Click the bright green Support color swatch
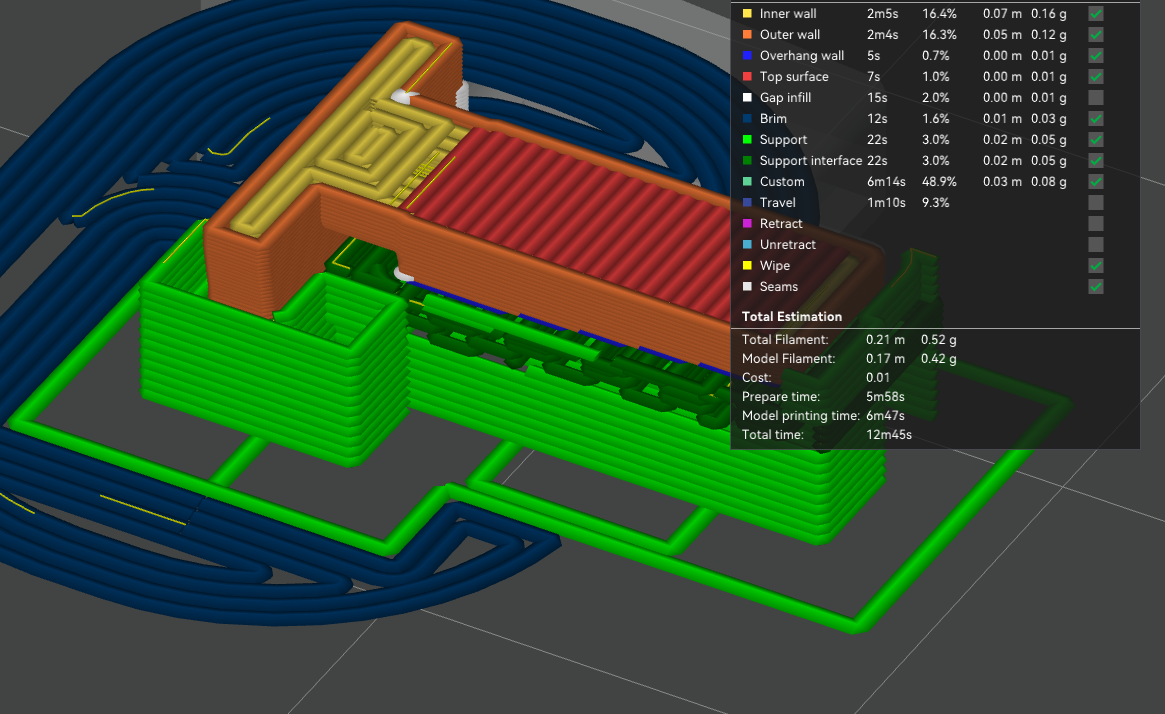Screen dimensions: 1165x714 coord(747,140)
